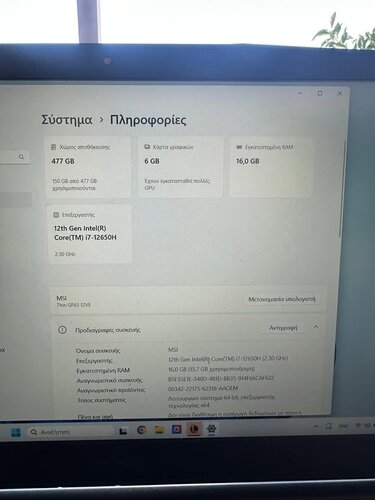Click the info icon beside Προδιαγραφές συσκευής
Viewport: 375px width, 500px height.
tap(62, 330)
